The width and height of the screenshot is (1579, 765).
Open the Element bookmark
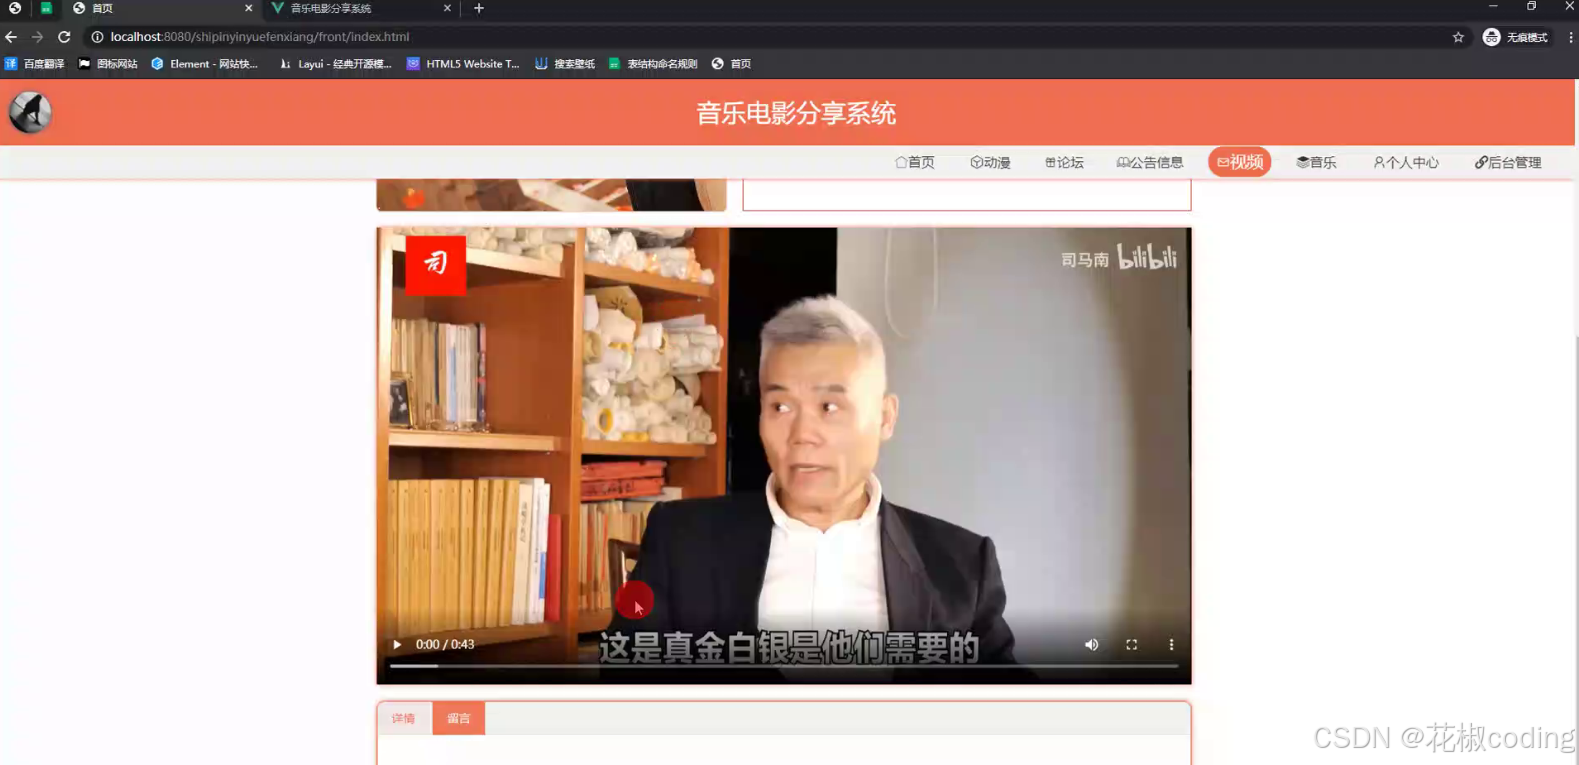(205, 64)
